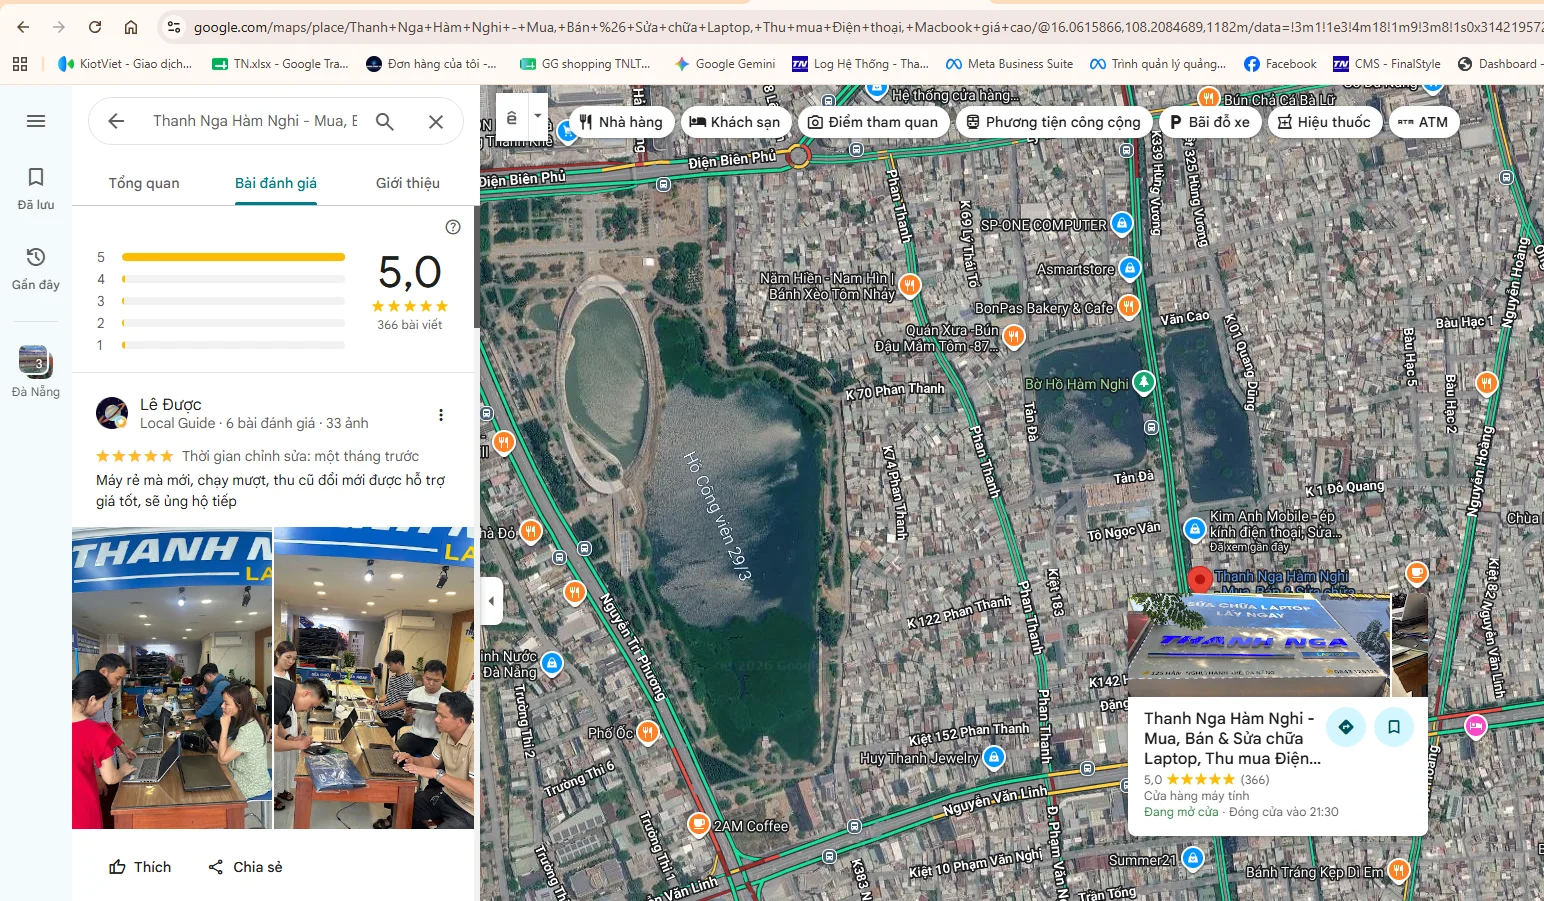The width and height of the screenshot is (1544, 901).
Task: Switch to the Giới thiệu tab
Action: click(408, 183)
